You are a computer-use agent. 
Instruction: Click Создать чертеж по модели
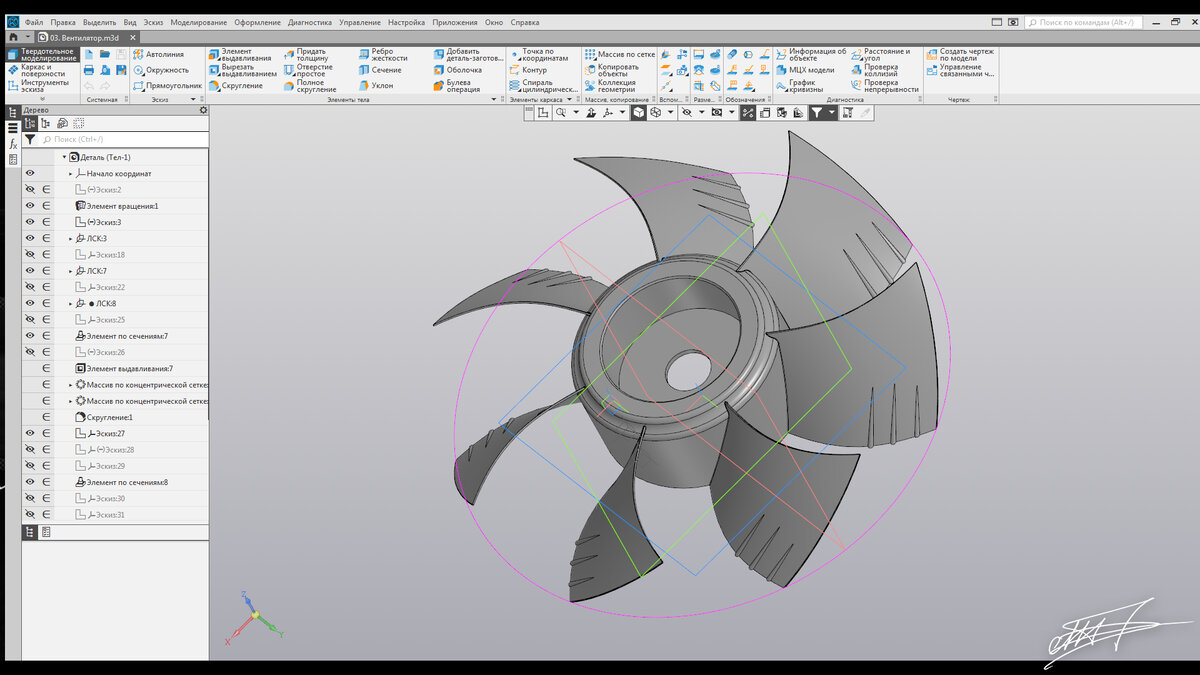(958, 54)
